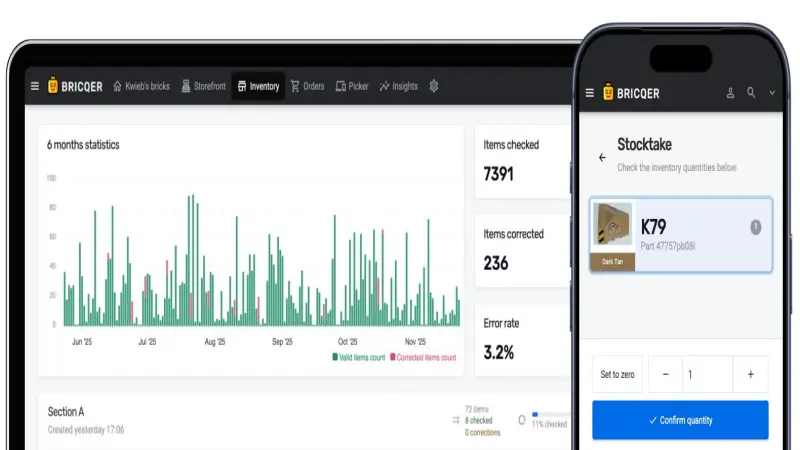Open user account icon on phone
Viewport: 800px width, 450px height.
[x=730, y=93]
